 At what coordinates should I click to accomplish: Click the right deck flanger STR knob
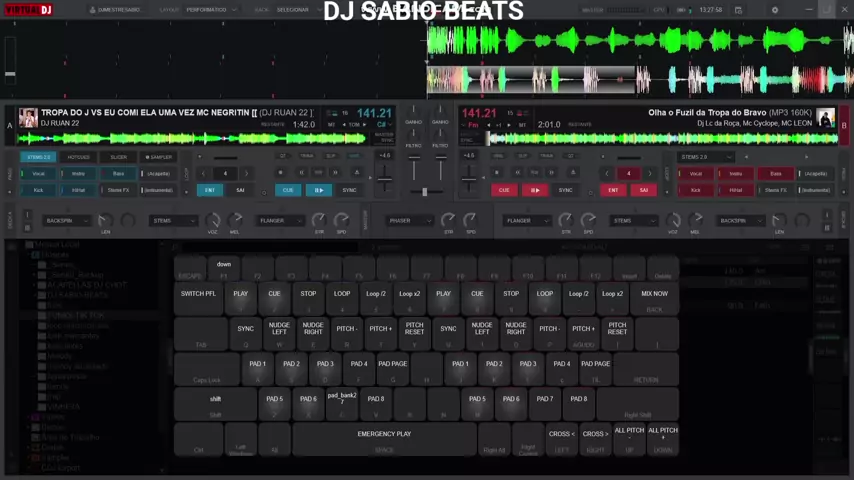coord(565,221)
